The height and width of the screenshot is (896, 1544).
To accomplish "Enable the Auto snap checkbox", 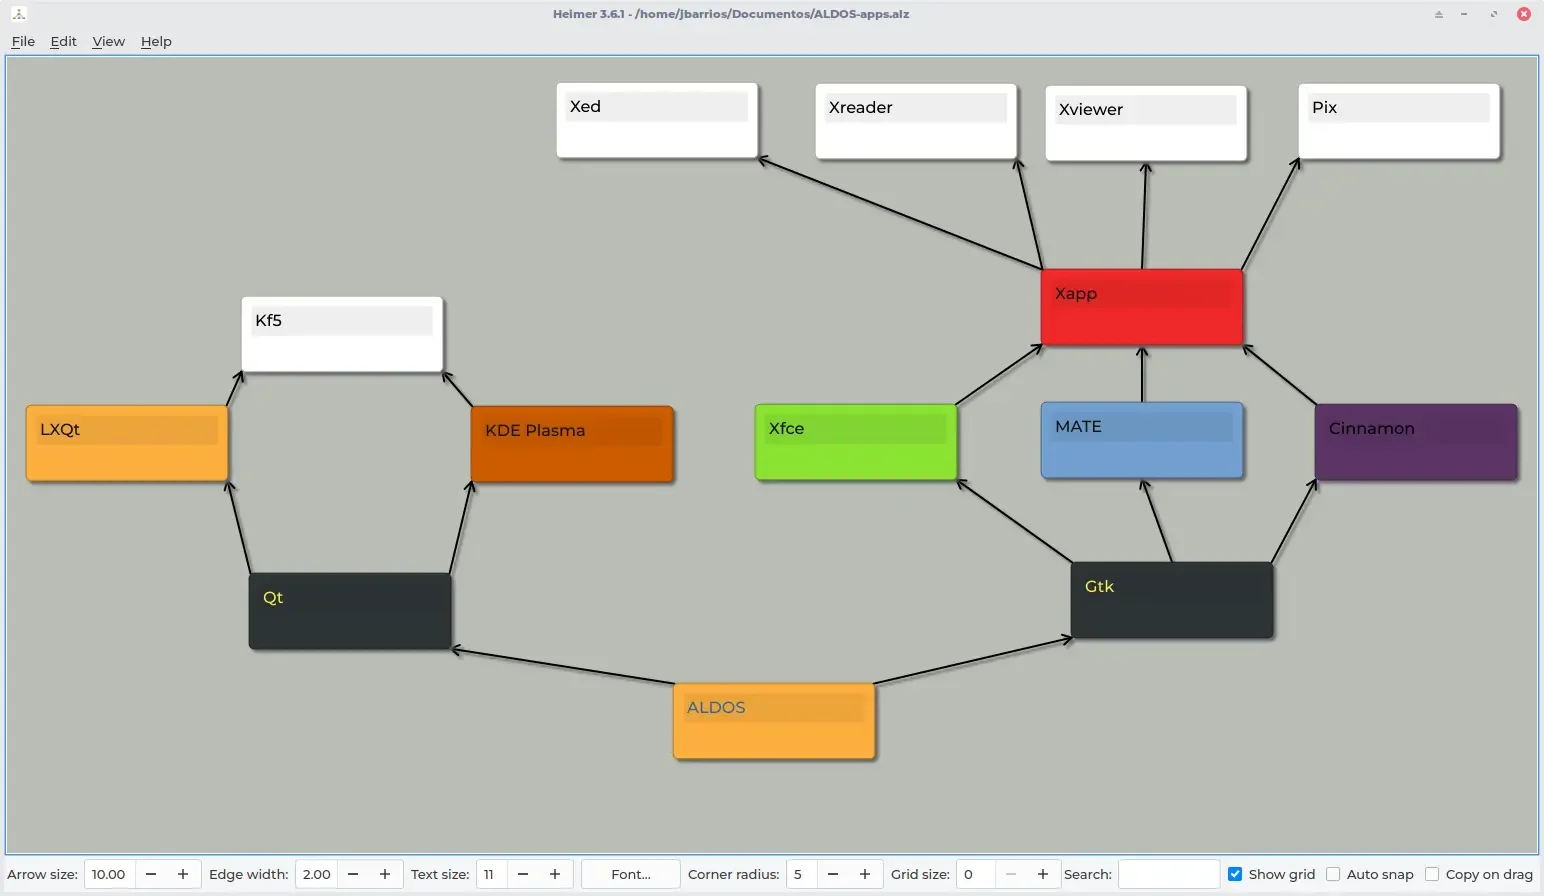I will [1333, 874].
